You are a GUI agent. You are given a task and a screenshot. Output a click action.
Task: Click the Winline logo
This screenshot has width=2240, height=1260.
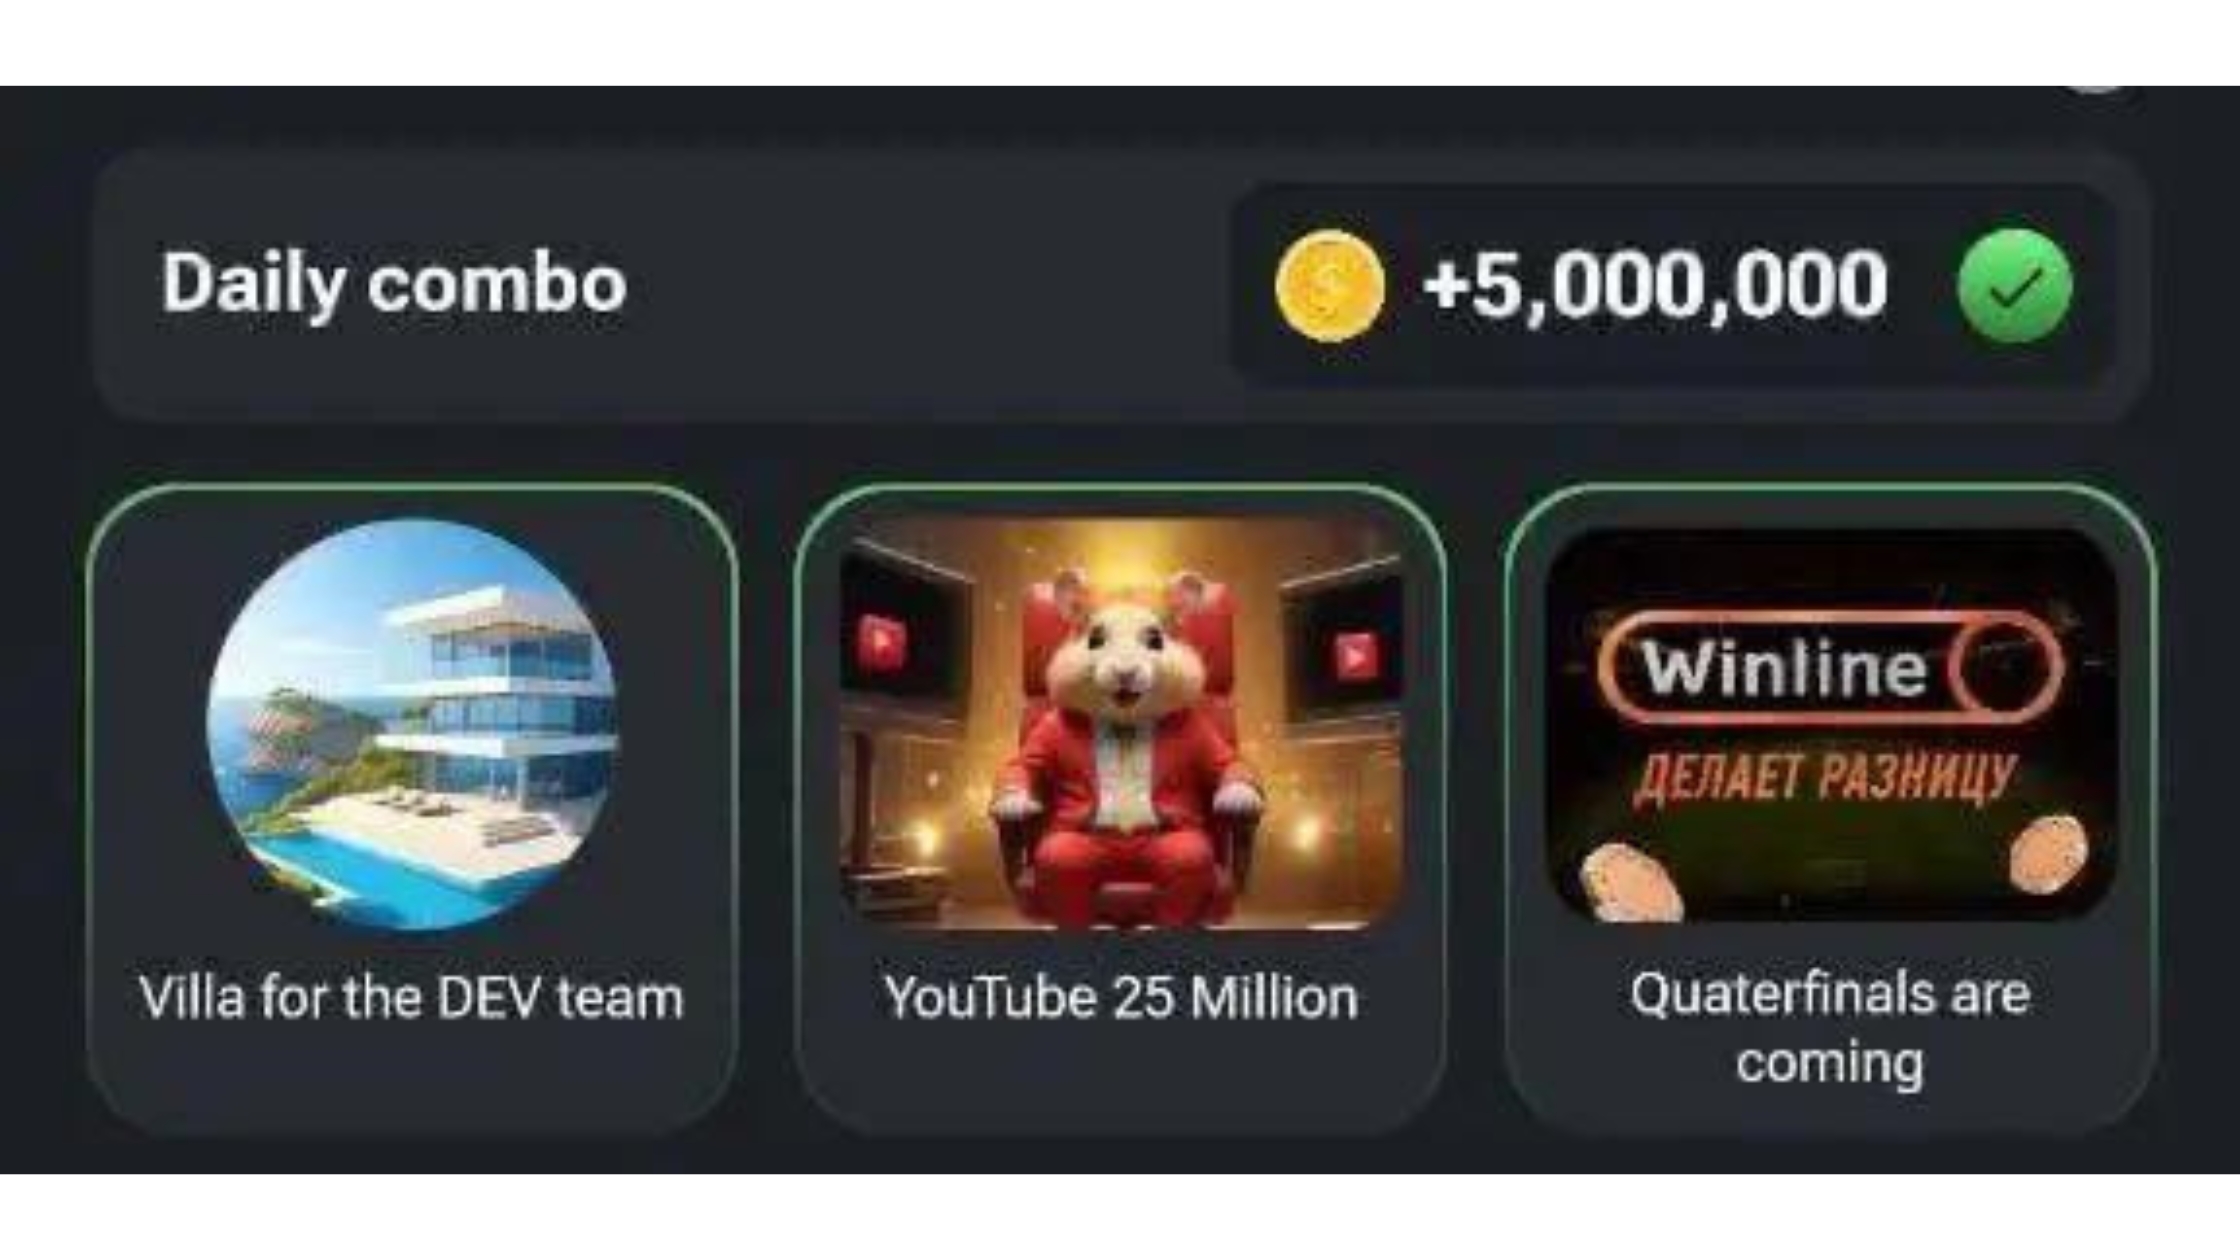(x=1830, y=667)
